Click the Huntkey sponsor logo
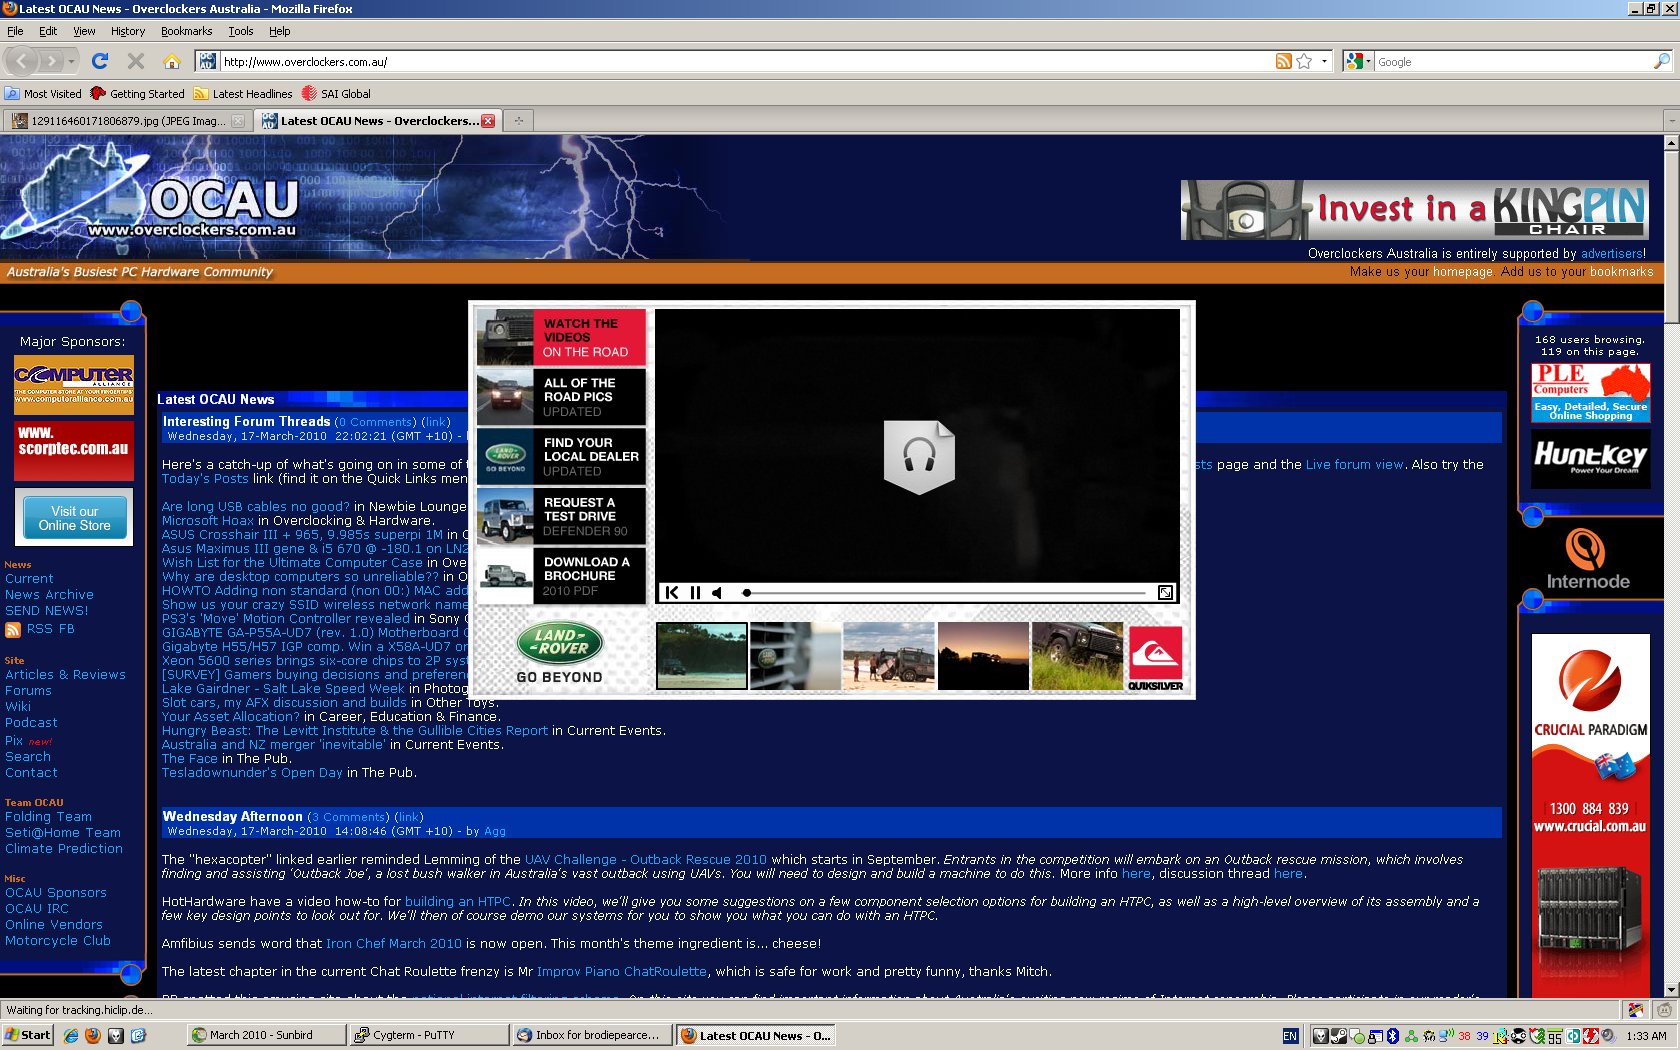Screen dimensions: 1680x1050 [x=1590, y=458]
